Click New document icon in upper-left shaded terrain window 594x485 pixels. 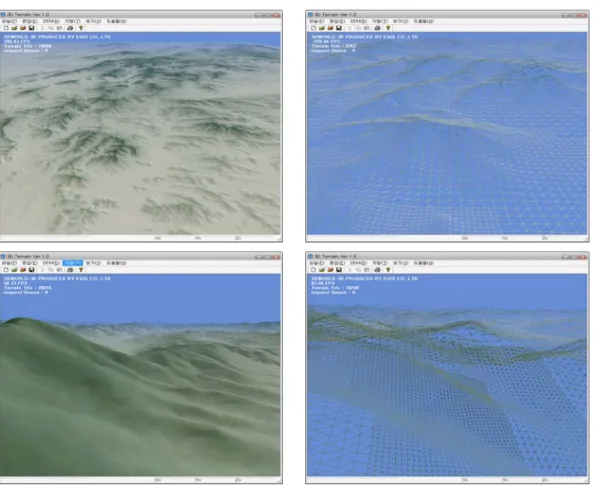click(6, 28)
